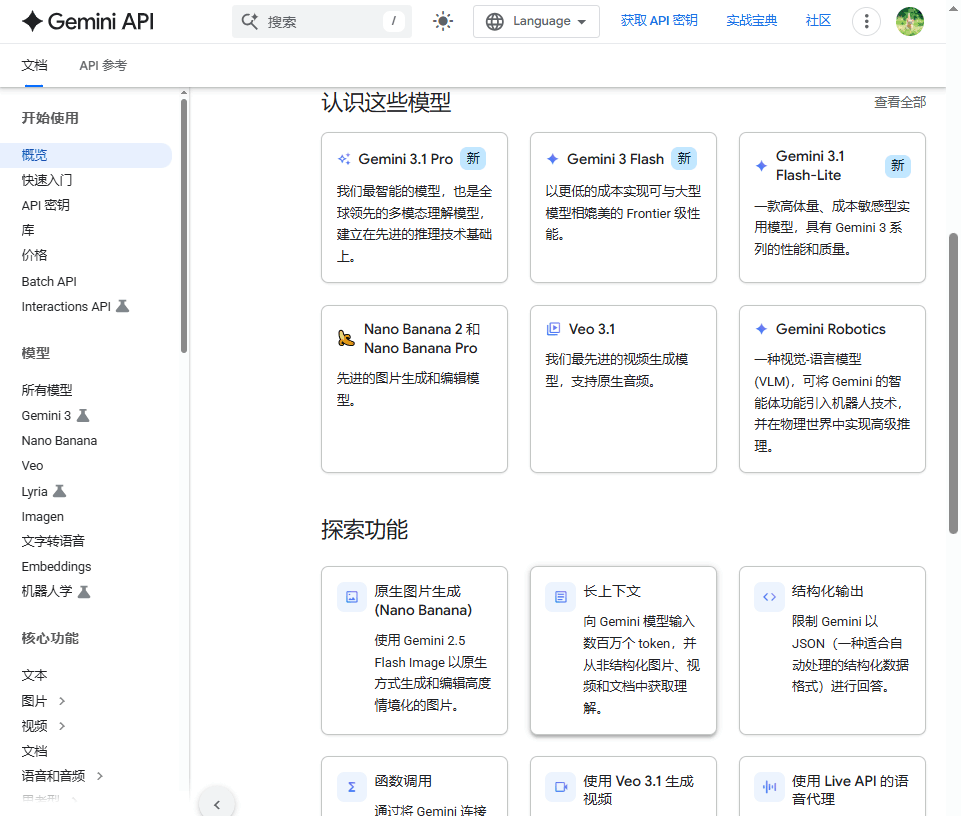961x816 pixels.
Task: Collapse the sidebar with the chevron button
Action: 217,803
